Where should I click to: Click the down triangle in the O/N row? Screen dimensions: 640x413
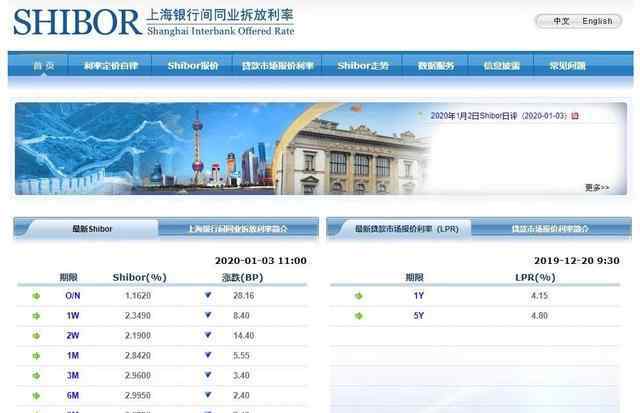208,295
